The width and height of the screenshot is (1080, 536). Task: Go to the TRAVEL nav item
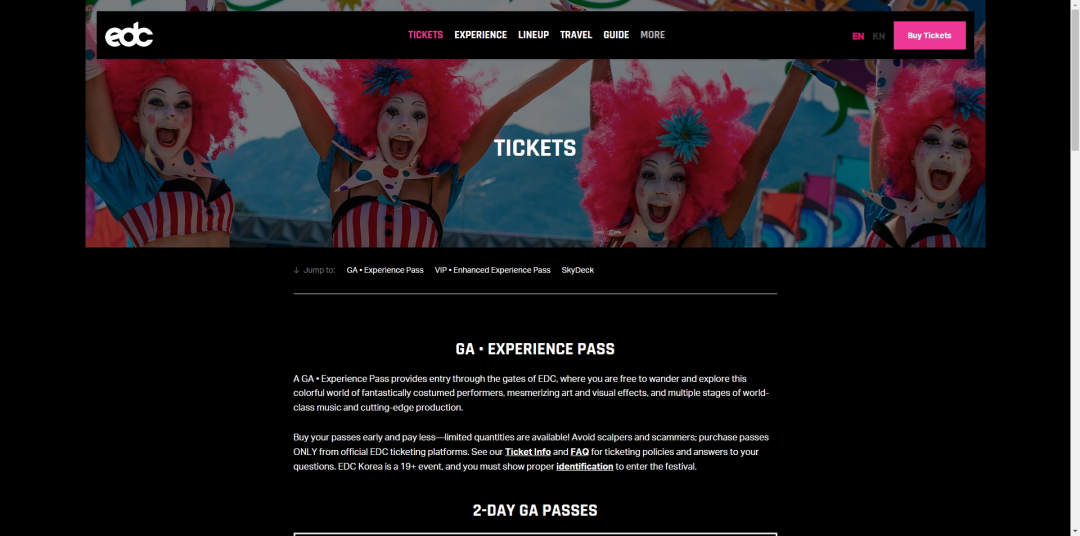click(x=576, y=35)
